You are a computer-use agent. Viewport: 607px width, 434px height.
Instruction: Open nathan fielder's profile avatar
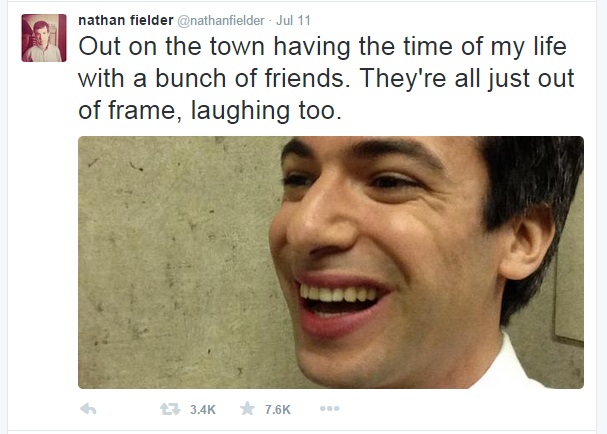(x=44, y=38)
